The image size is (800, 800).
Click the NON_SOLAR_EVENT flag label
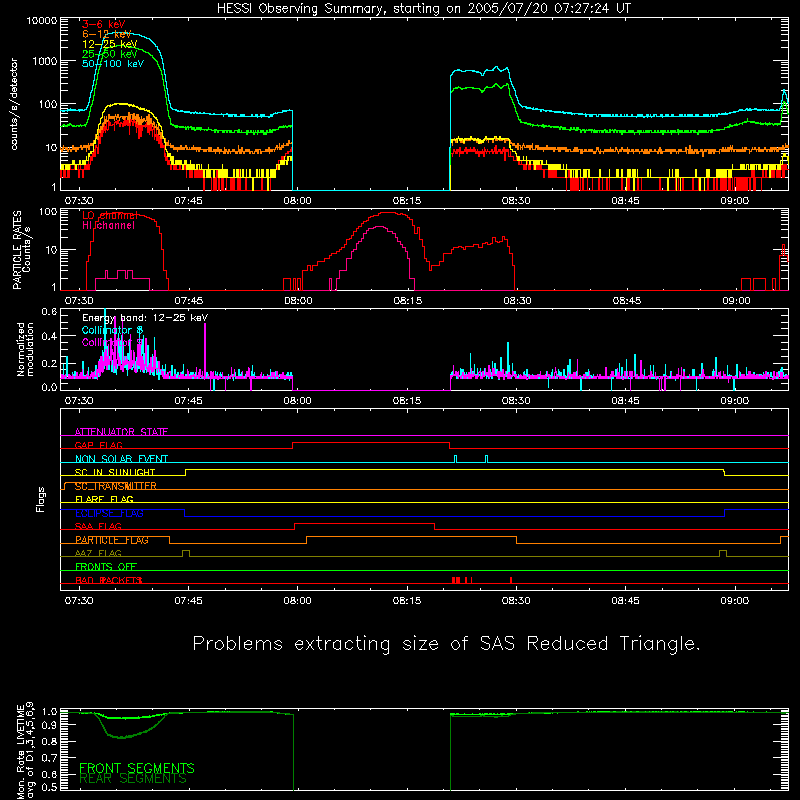coord(121,459)
